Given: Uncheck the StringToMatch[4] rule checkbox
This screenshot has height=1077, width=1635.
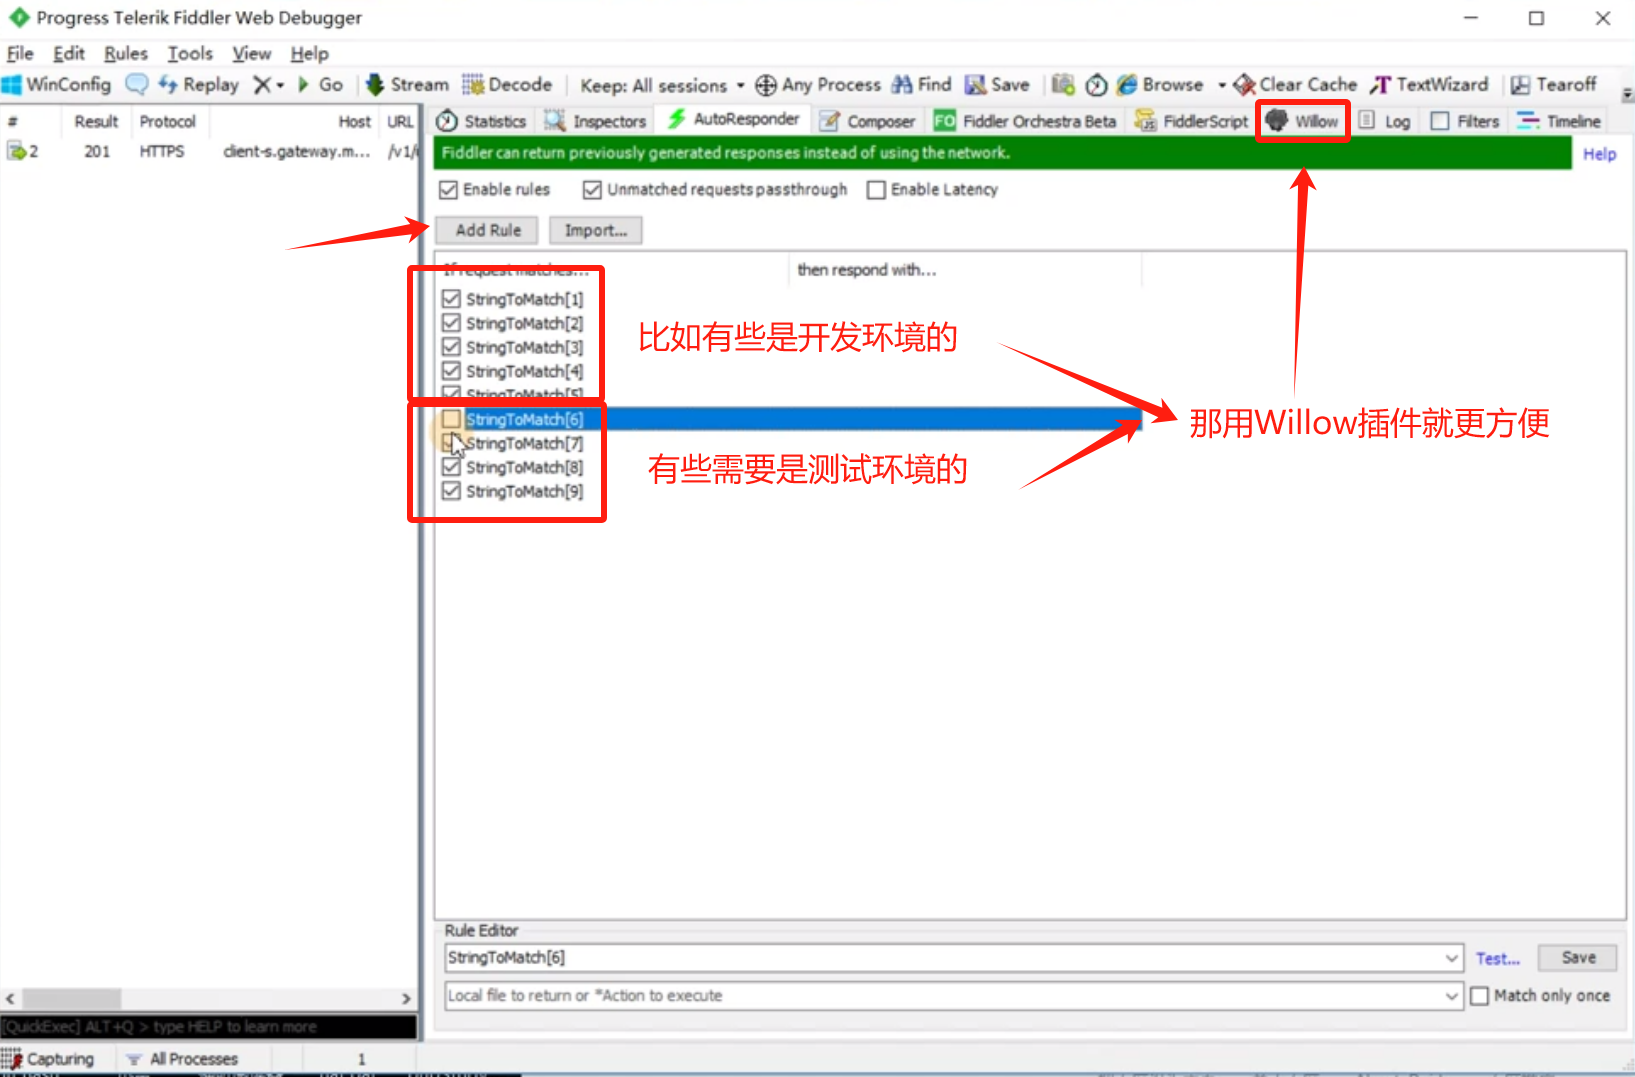Looking at the screenshot, I should (451, 371).
